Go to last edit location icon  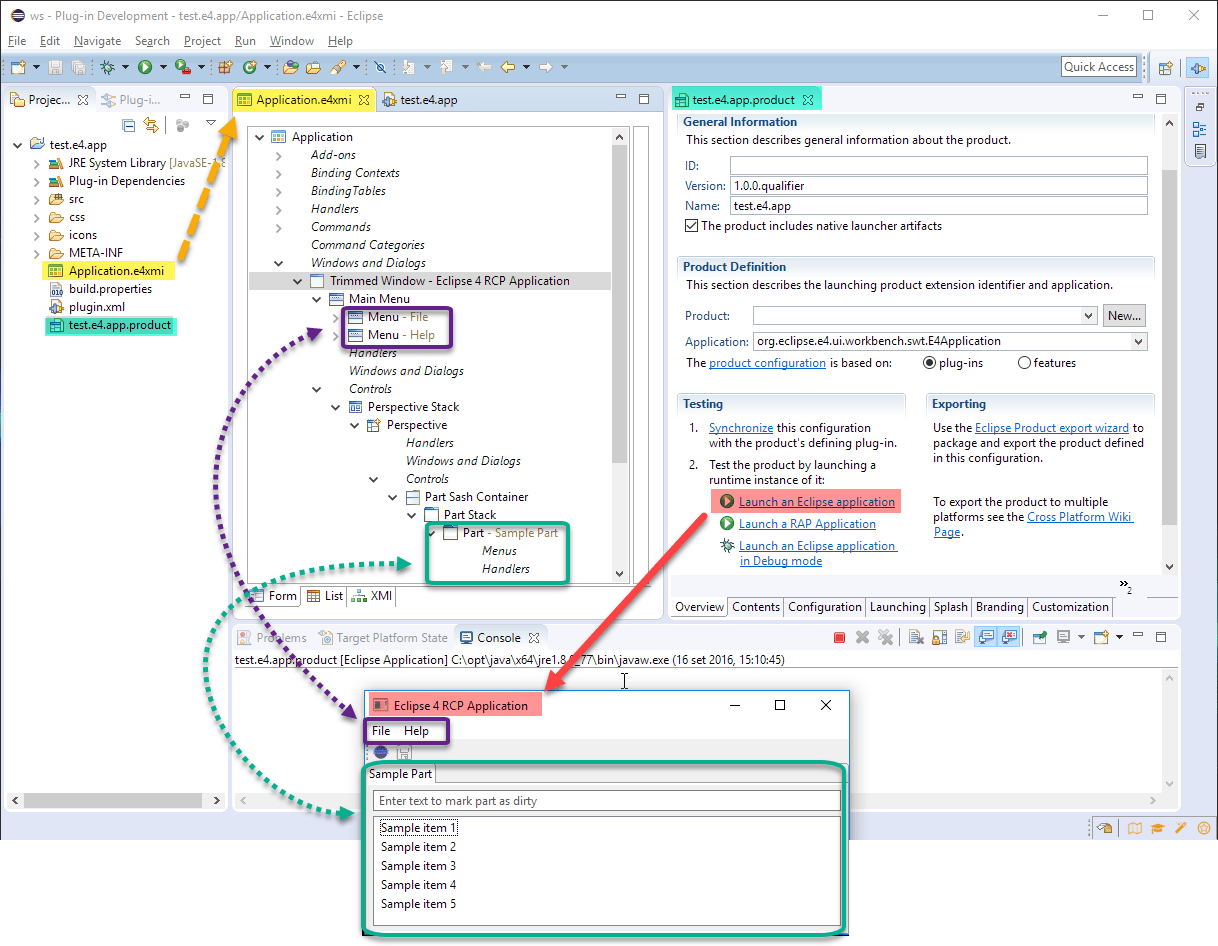pos(485,67)
